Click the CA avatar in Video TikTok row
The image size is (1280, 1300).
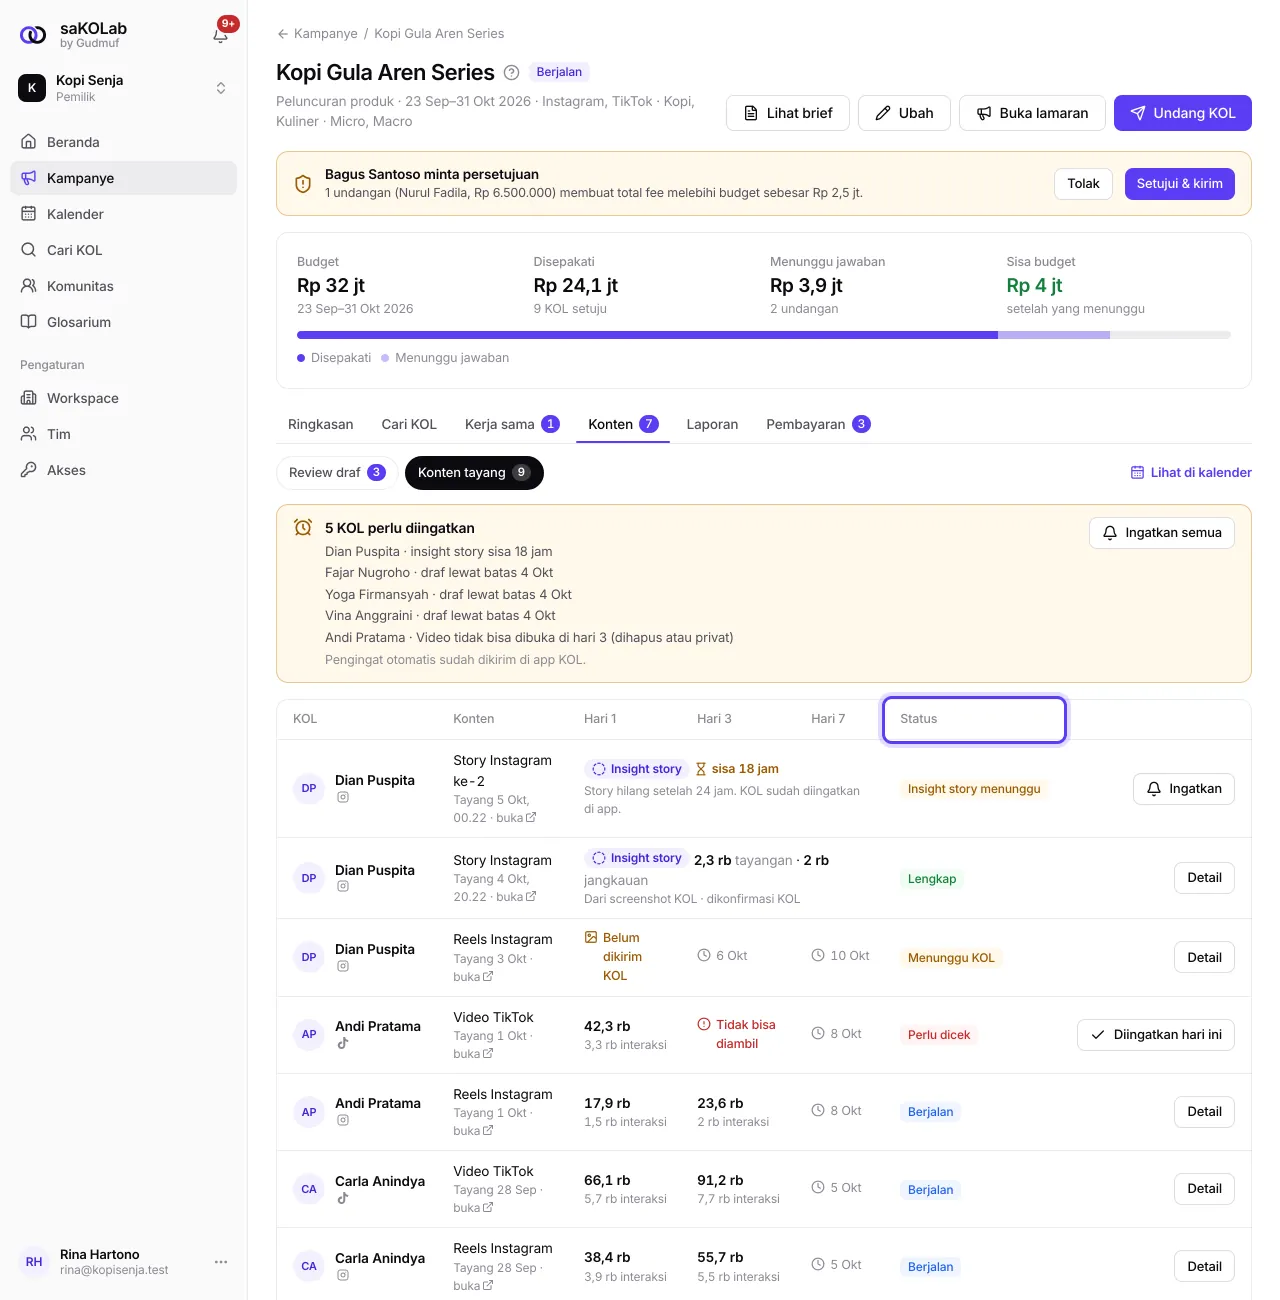(x=309, y=1189)
